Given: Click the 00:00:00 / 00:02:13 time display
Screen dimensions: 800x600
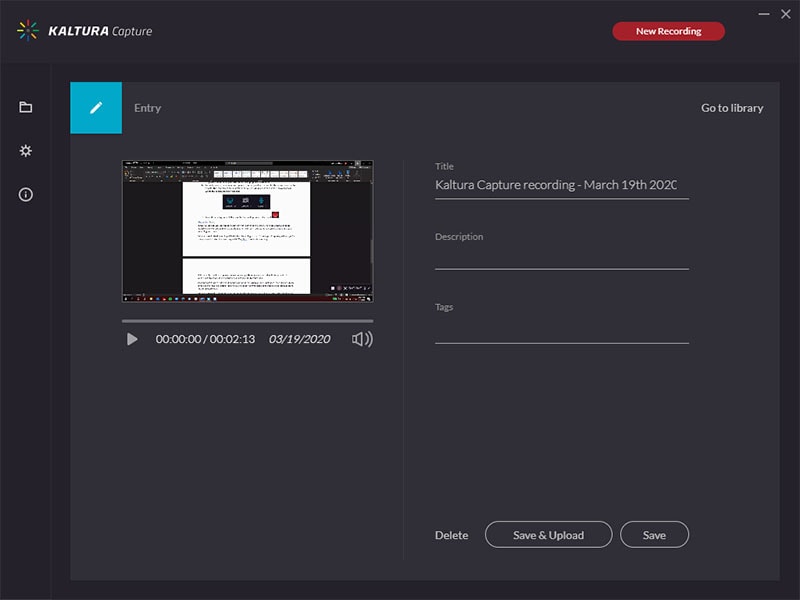Looking at the screenshot, I should click(x=205, y=339).
